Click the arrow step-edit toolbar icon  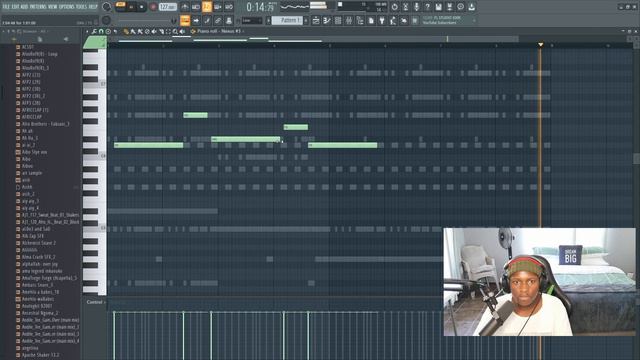coord(196,20)
